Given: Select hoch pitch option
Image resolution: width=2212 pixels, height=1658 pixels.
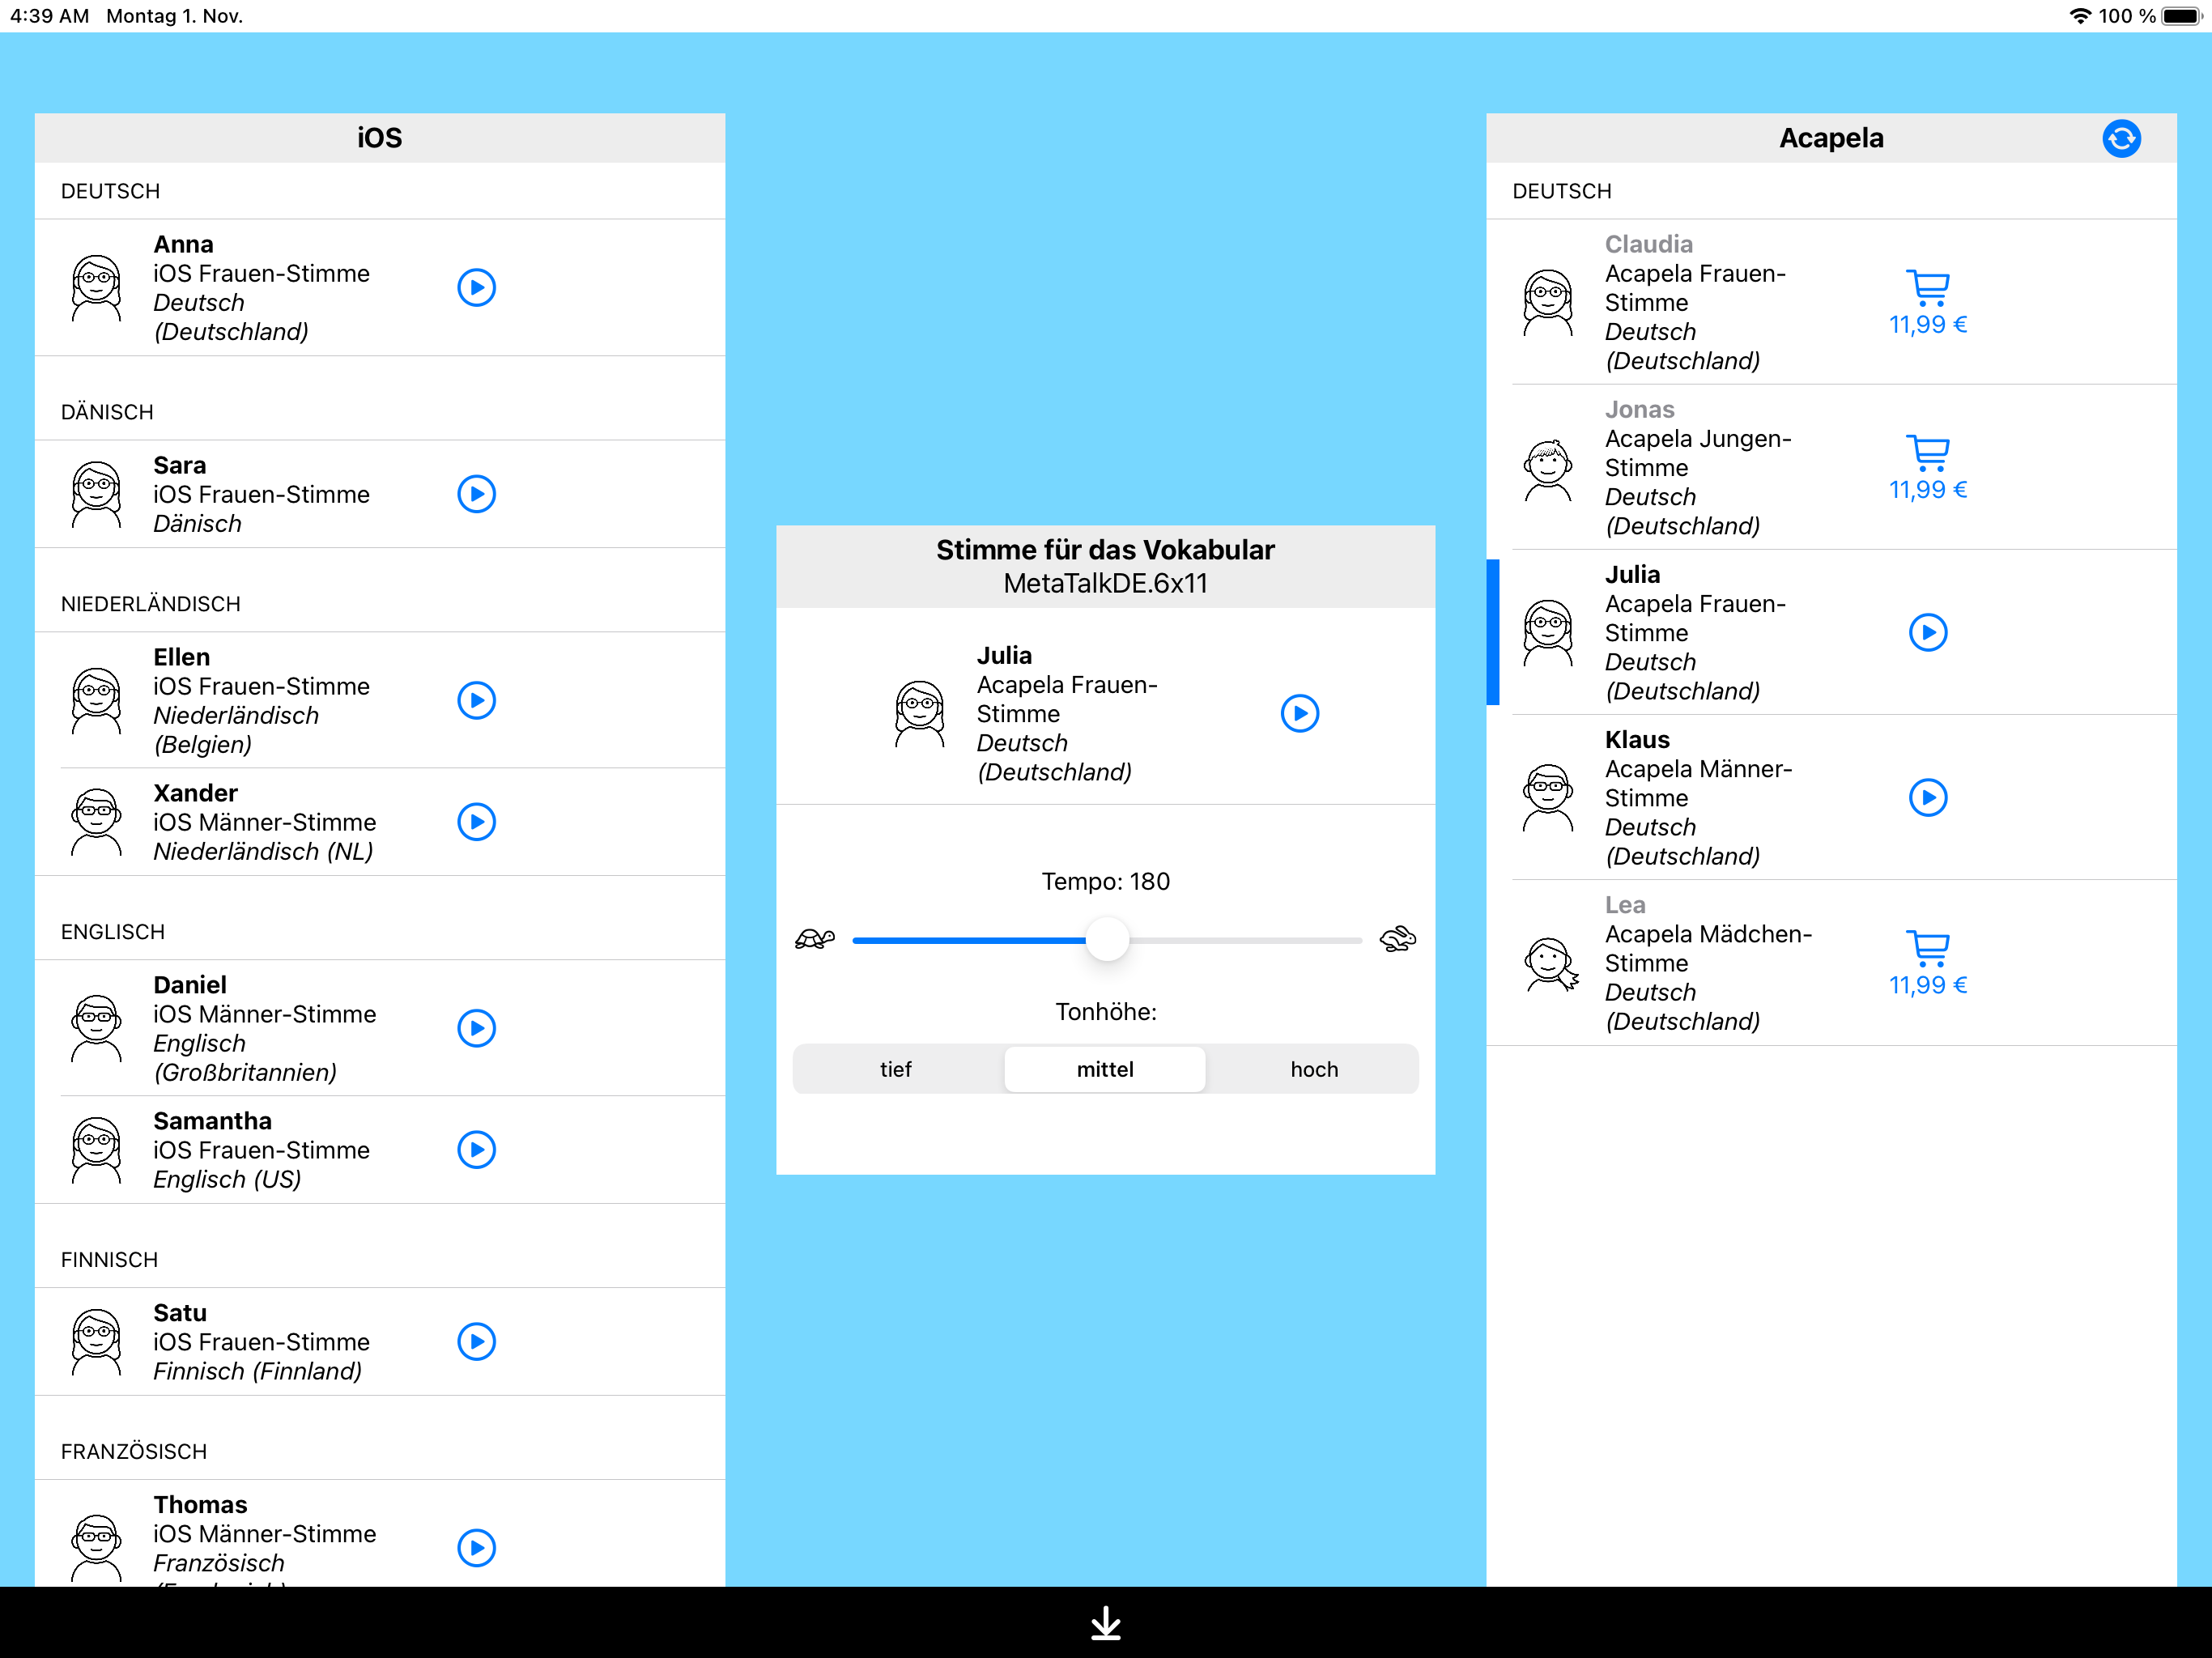Looking at the screenshot, I should point(1314,1070).
